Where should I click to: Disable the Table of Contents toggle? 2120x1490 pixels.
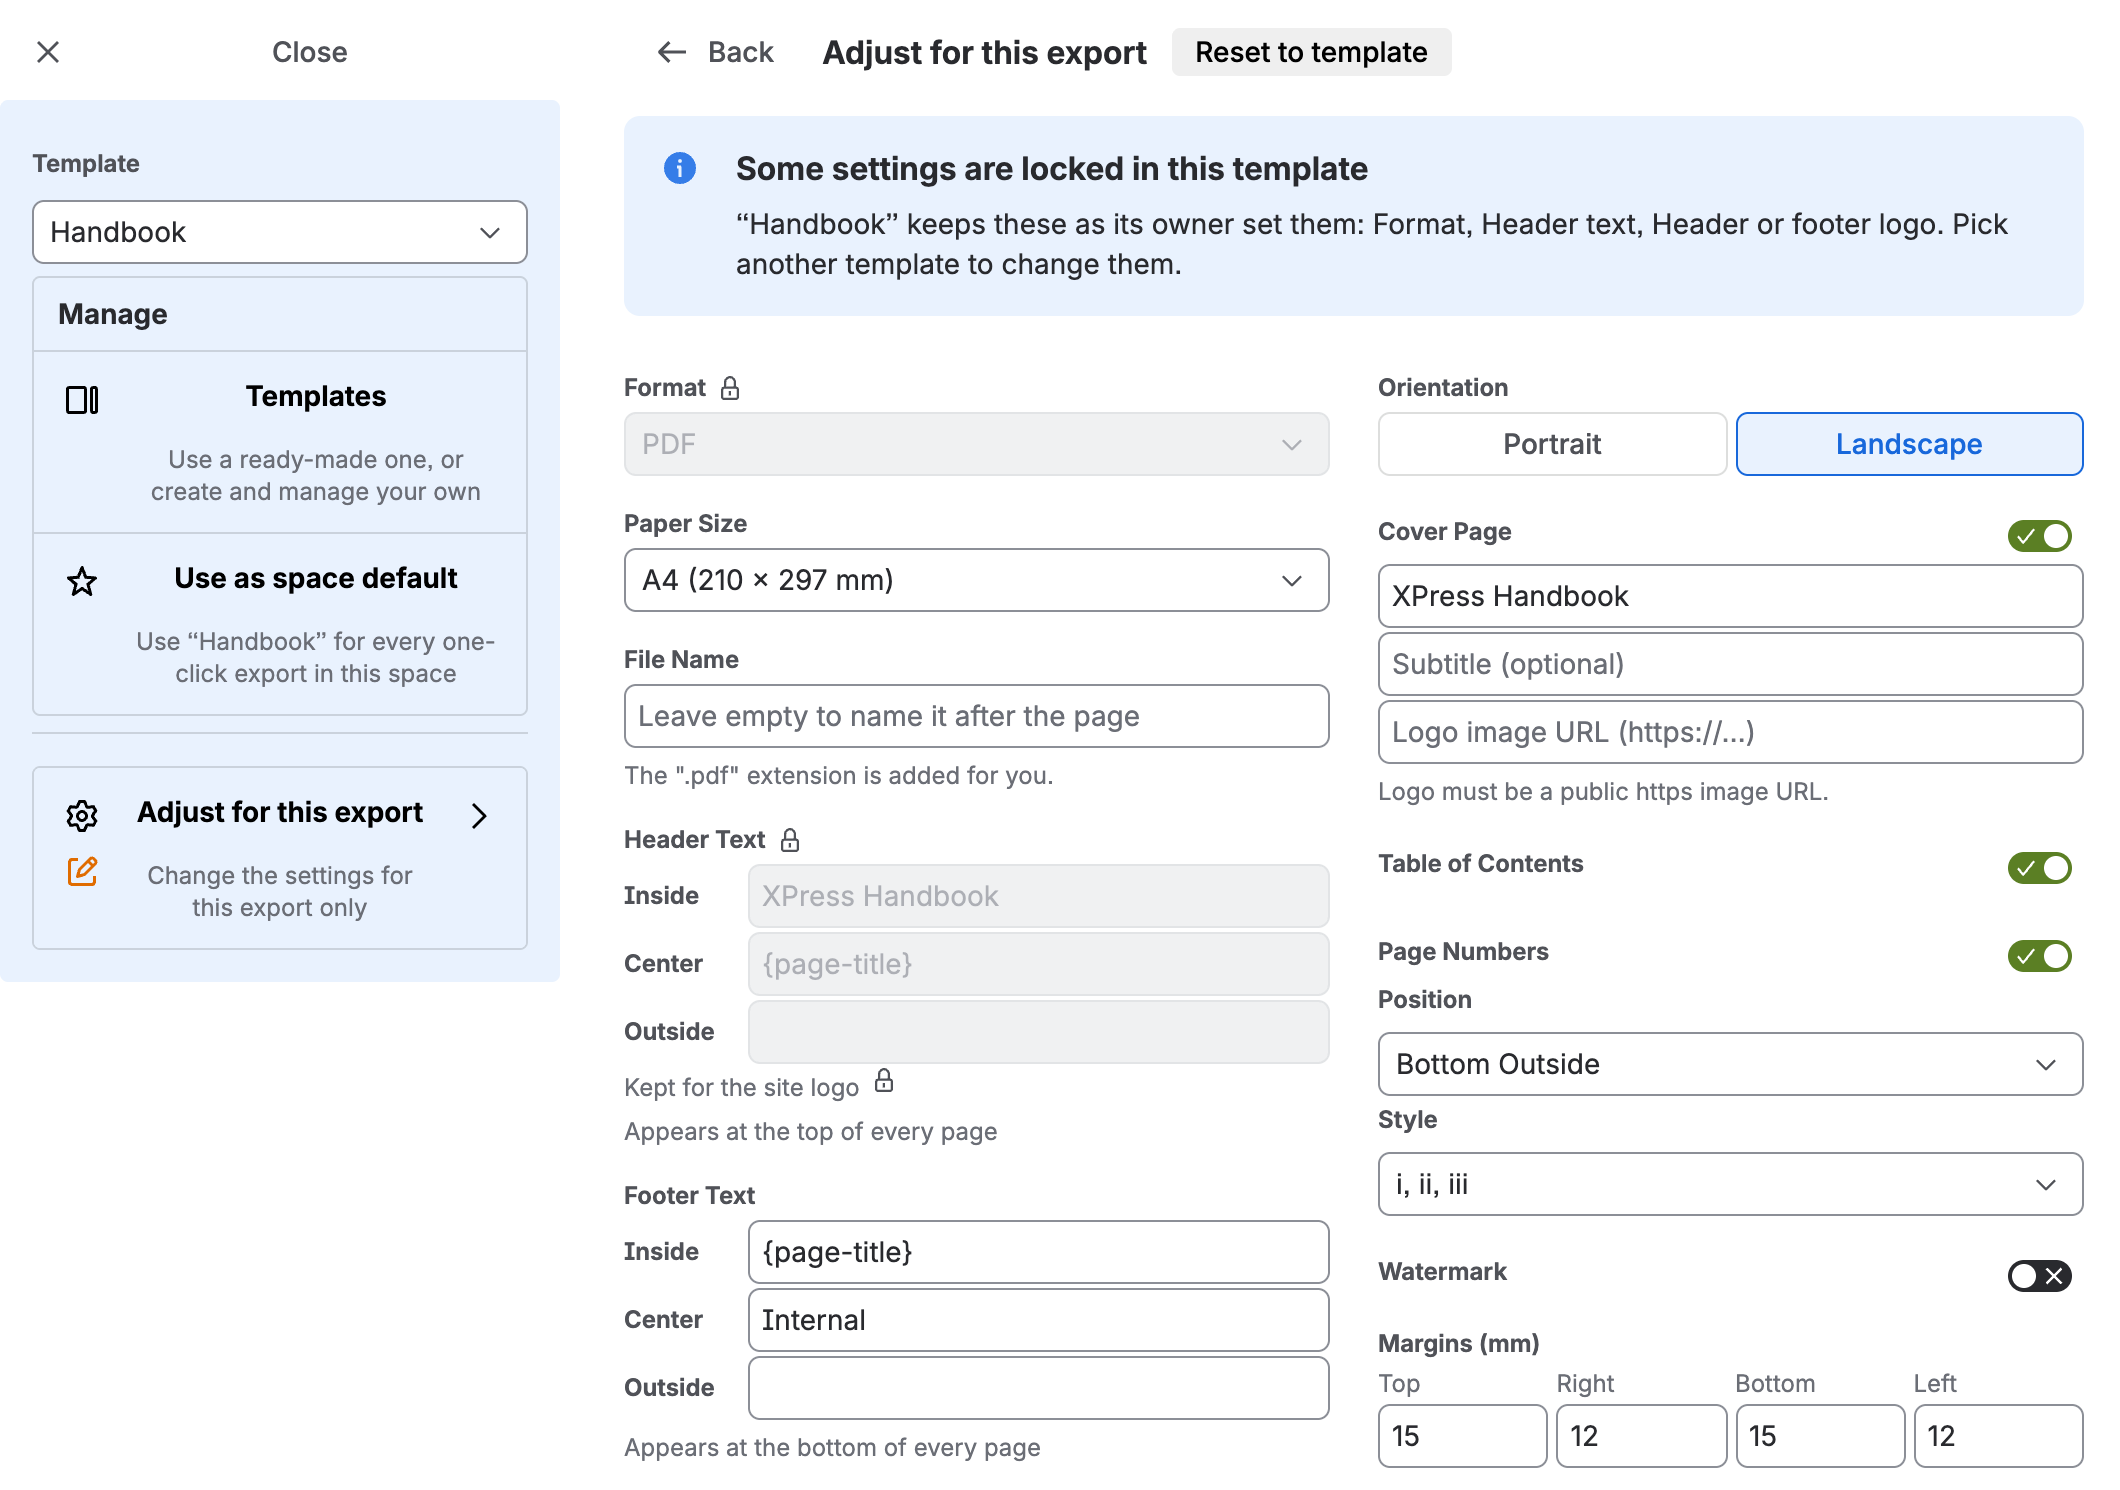[x=2040, y=868]
